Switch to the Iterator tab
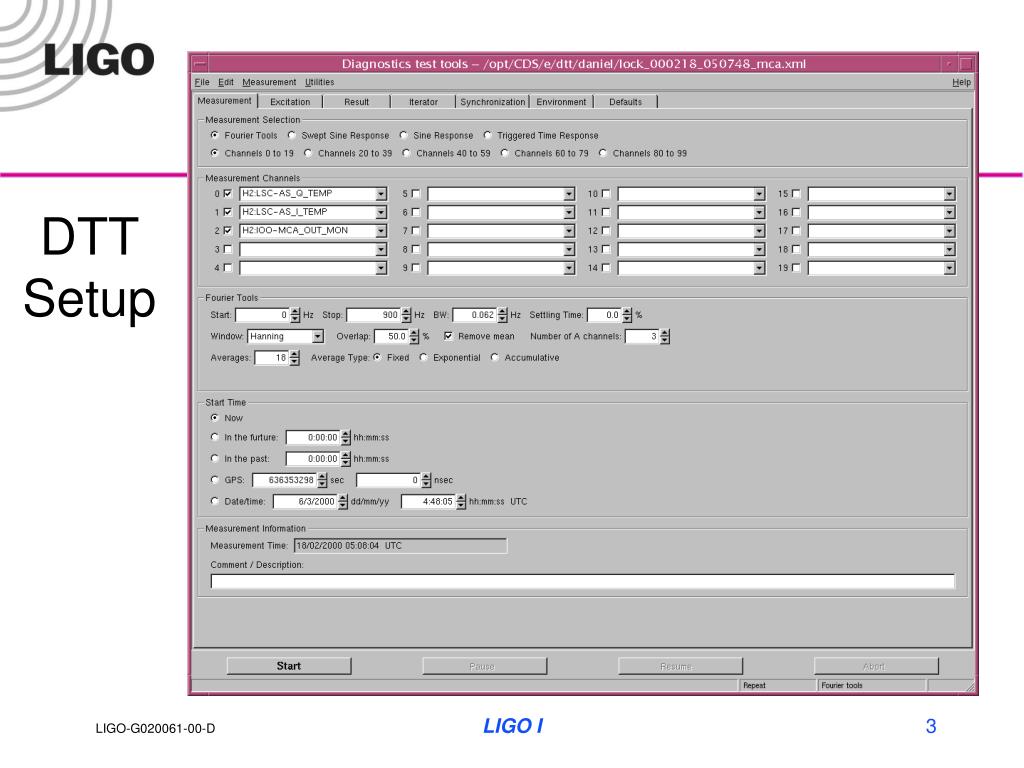 pyautogui.click(x=423, y=102)
